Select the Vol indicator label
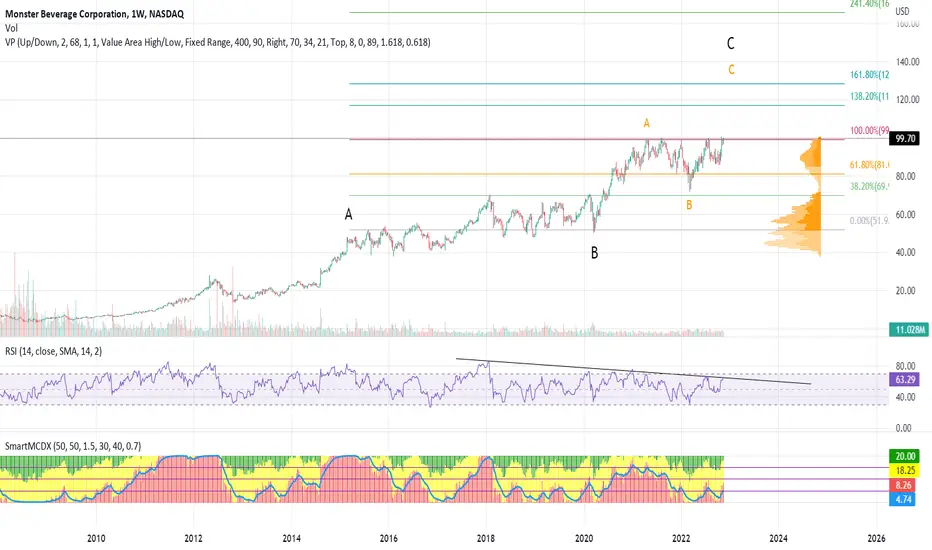 (x=11, y=28)
